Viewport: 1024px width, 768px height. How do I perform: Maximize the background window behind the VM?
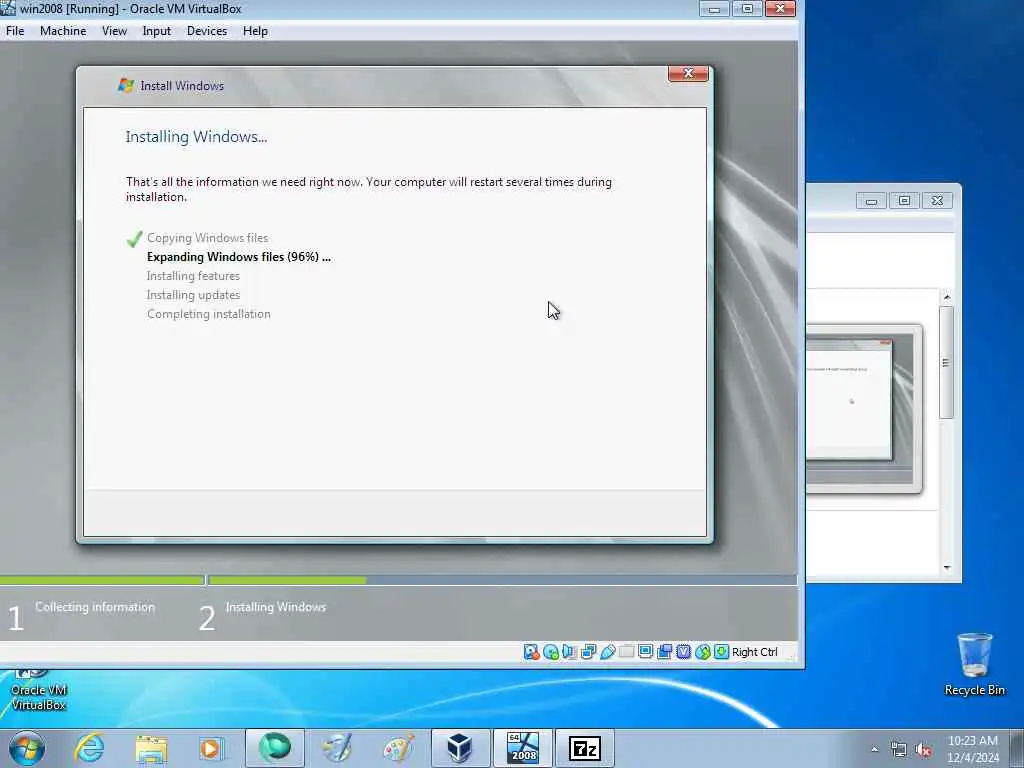[904, 200]
